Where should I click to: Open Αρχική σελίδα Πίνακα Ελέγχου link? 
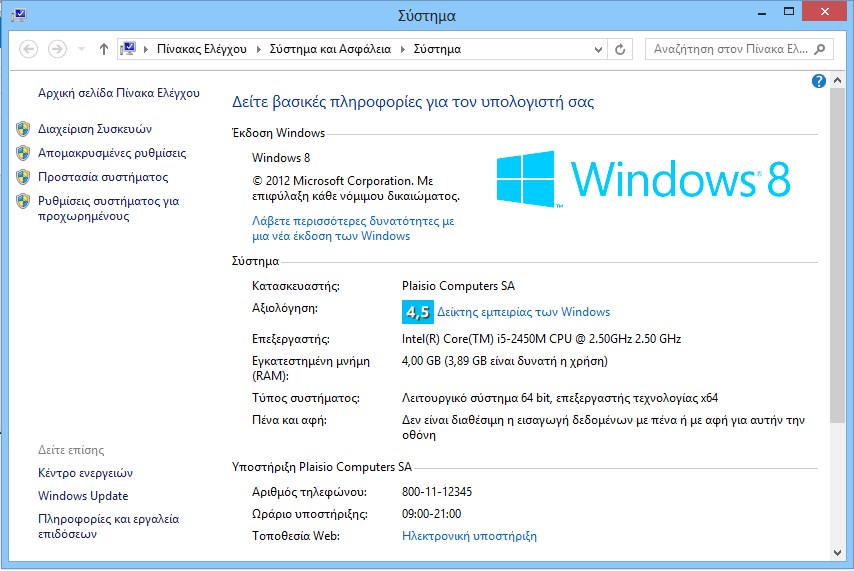click(119, 93)
